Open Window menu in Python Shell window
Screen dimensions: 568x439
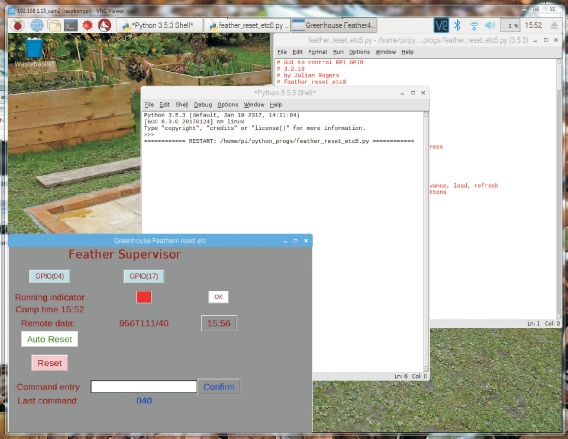[254, 105]
